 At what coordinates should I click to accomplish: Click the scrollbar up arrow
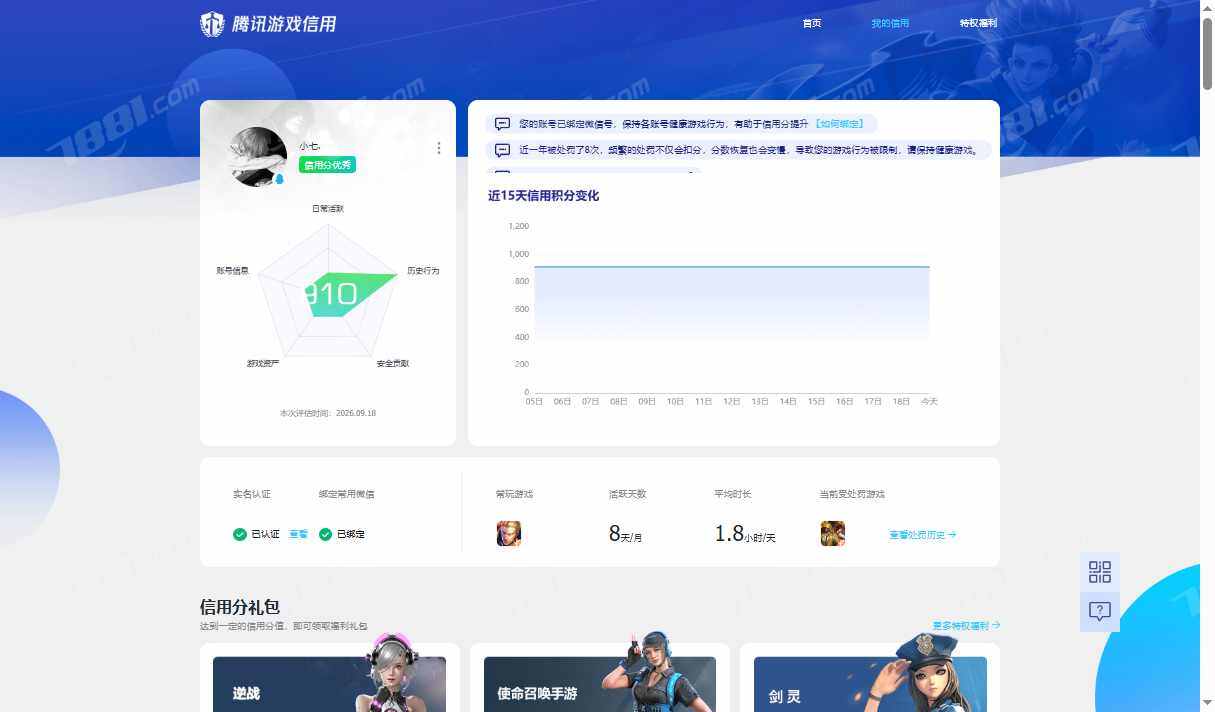pyautogui.click(x=1207, y=8)
